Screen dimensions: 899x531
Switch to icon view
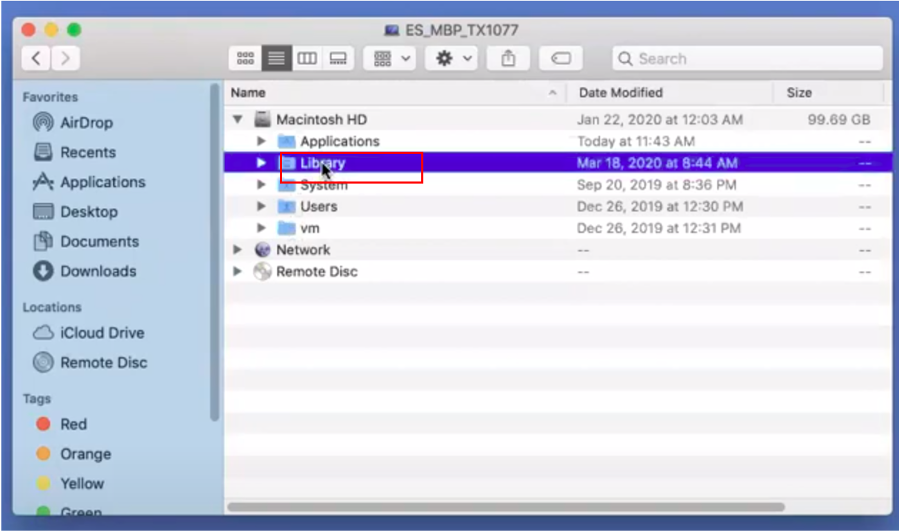pyautogui.click(x=245, y=58)
